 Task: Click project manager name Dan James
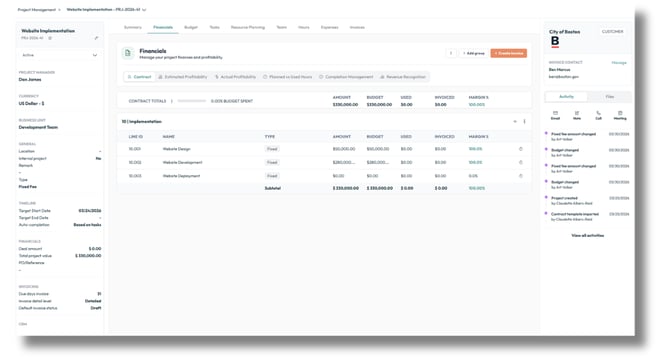tap(30, 79)
